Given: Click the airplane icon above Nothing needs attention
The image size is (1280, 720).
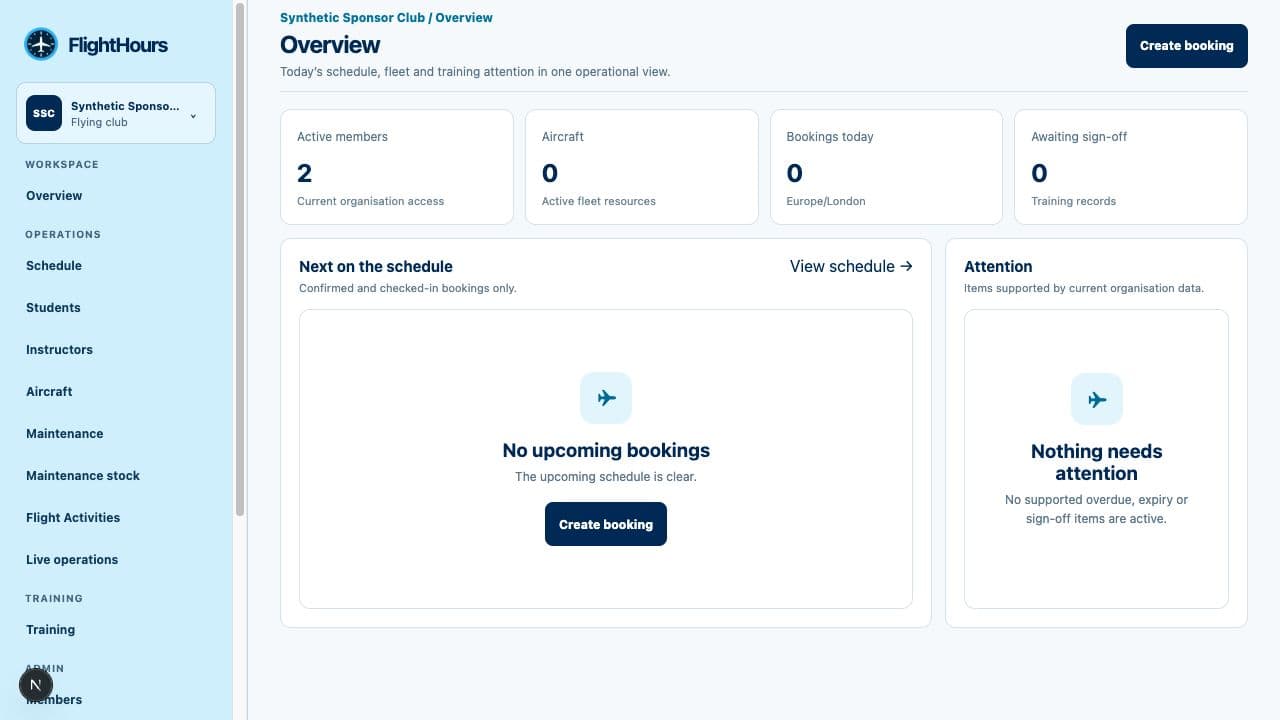Looking at the screenshot, I should 1097,399.
